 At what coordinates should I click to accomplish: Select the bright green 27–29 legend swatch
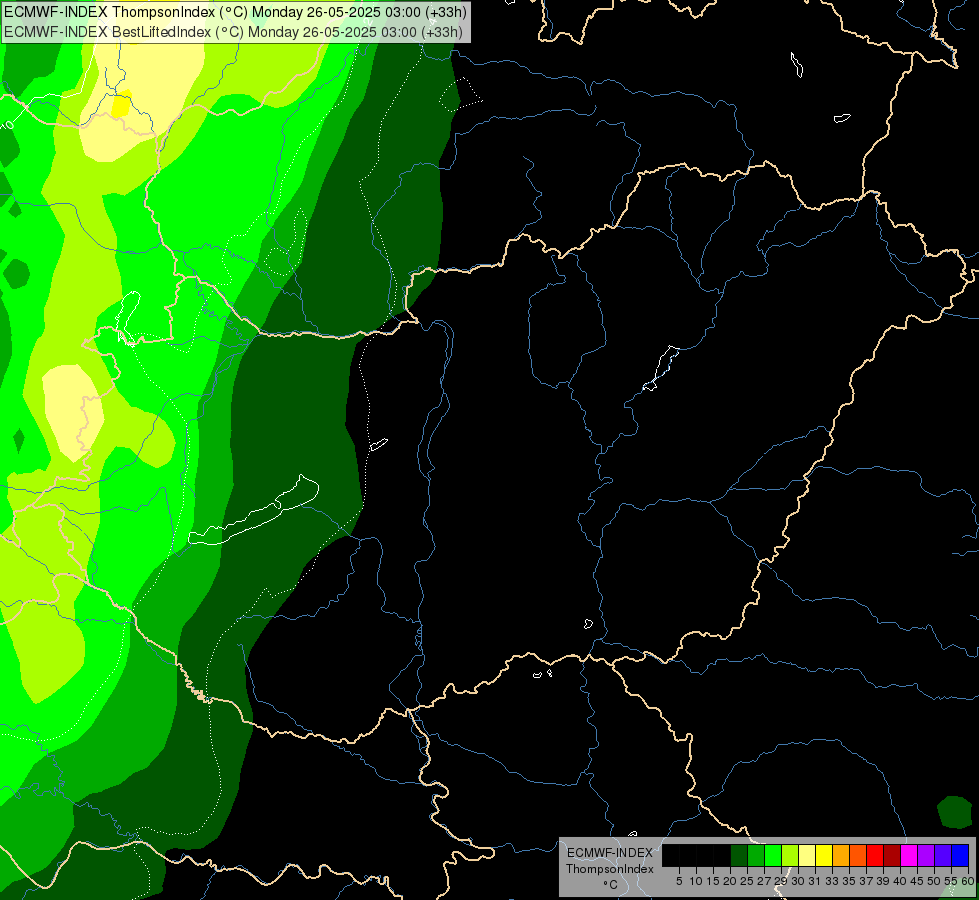(x=773, y=856)
